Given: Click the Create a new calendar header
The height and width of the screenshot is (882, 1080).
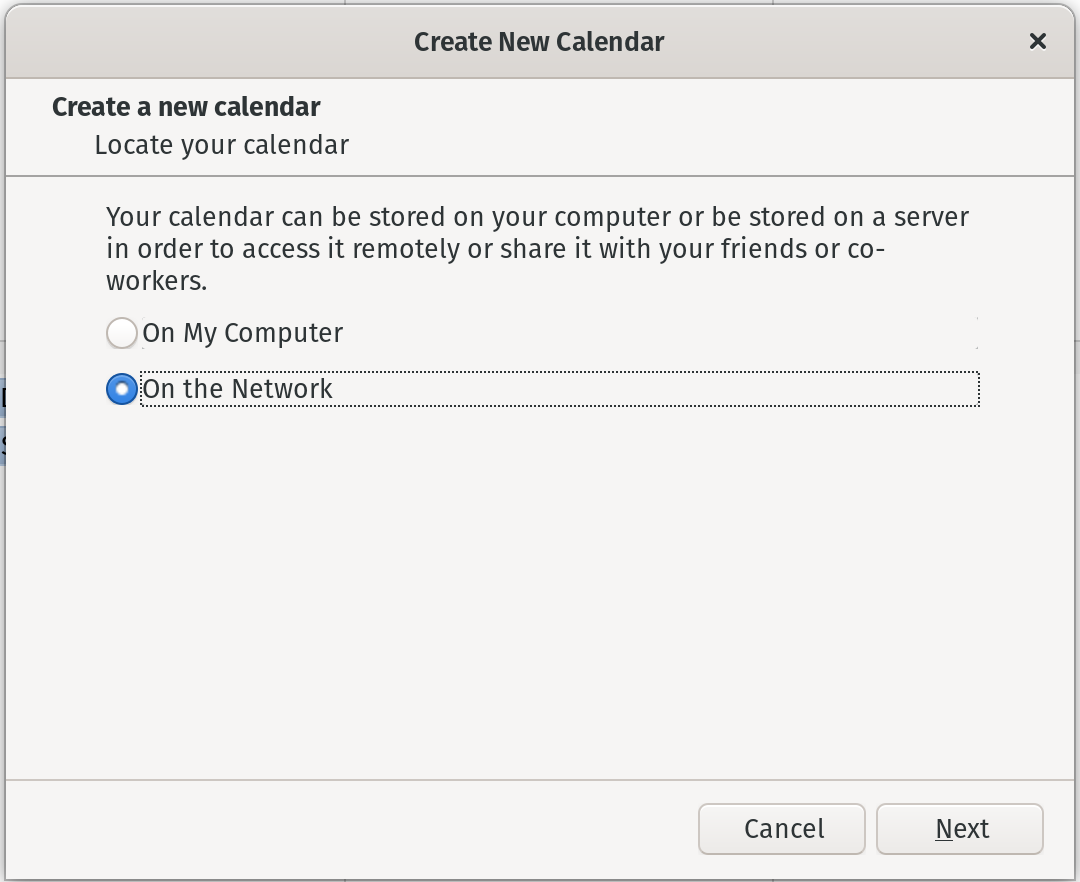Looking at the screenshot, I should pyautogui.click(x=186, y=106).
